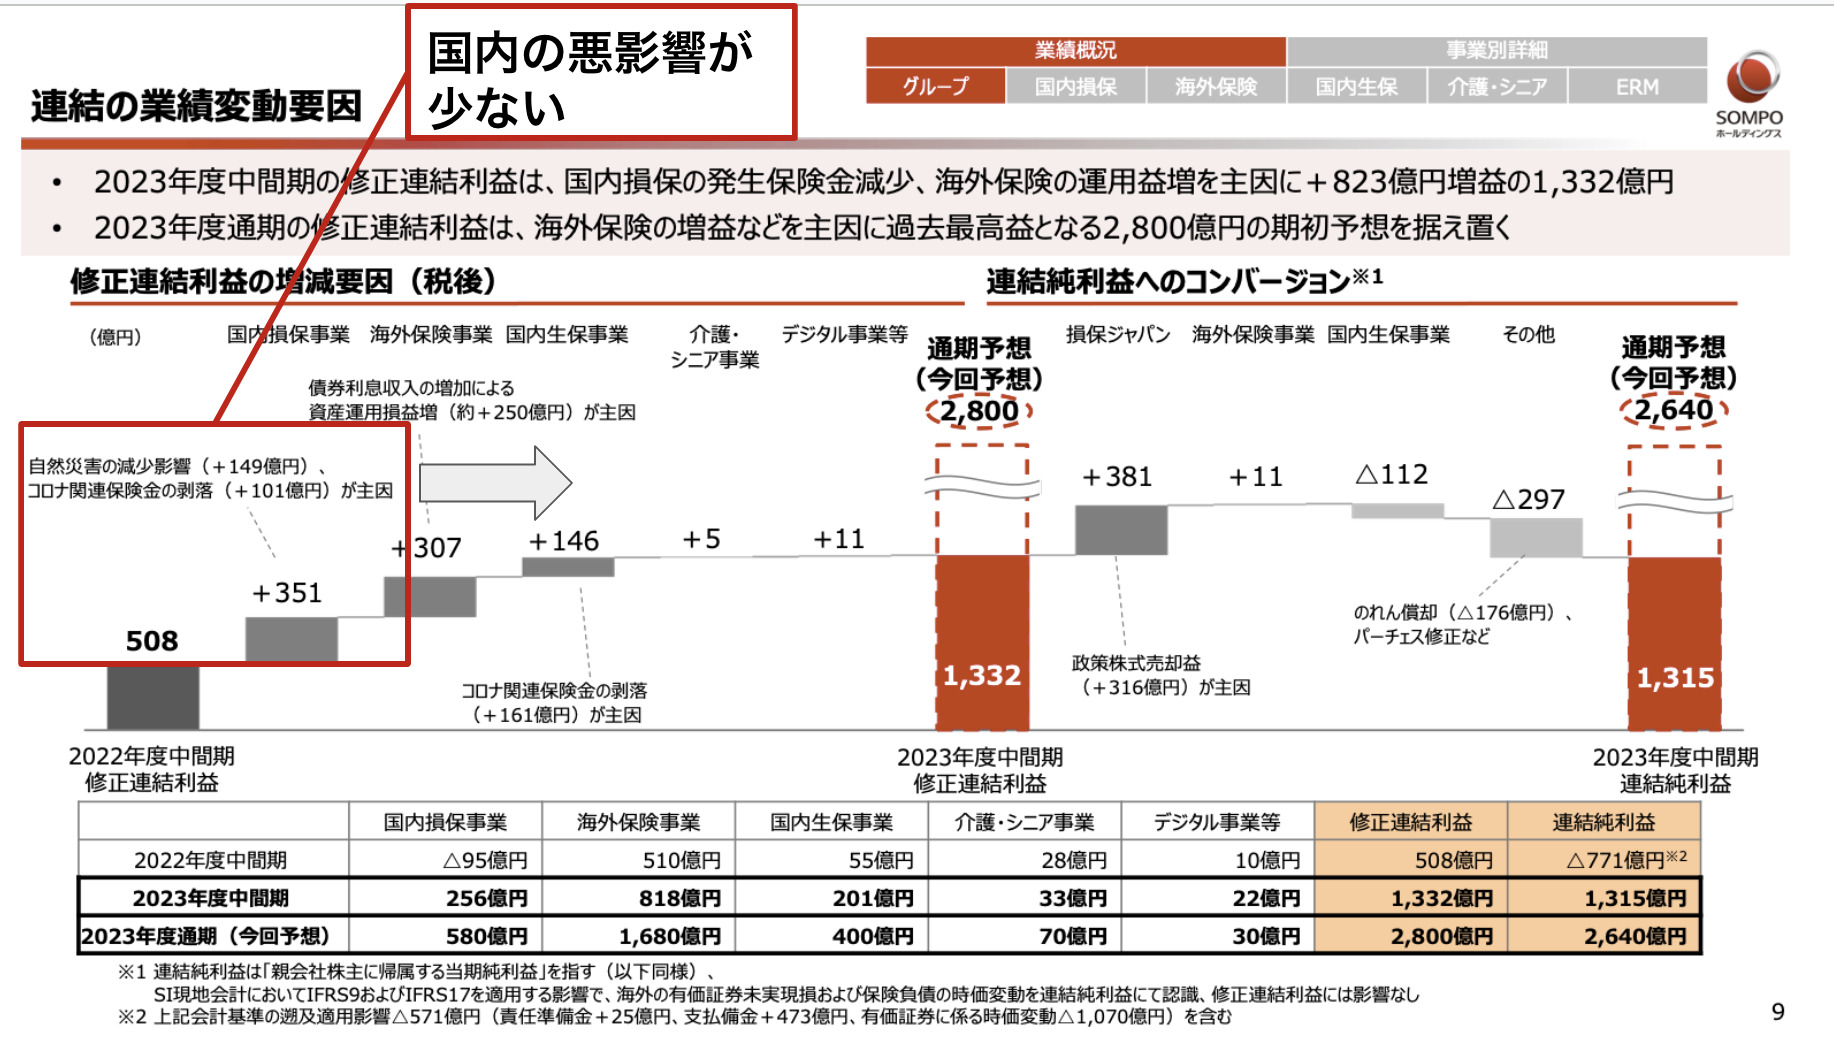Click the 修正連結利益 table column header
This screenshot has height=1042, width=1834.
pos(1410,822)
